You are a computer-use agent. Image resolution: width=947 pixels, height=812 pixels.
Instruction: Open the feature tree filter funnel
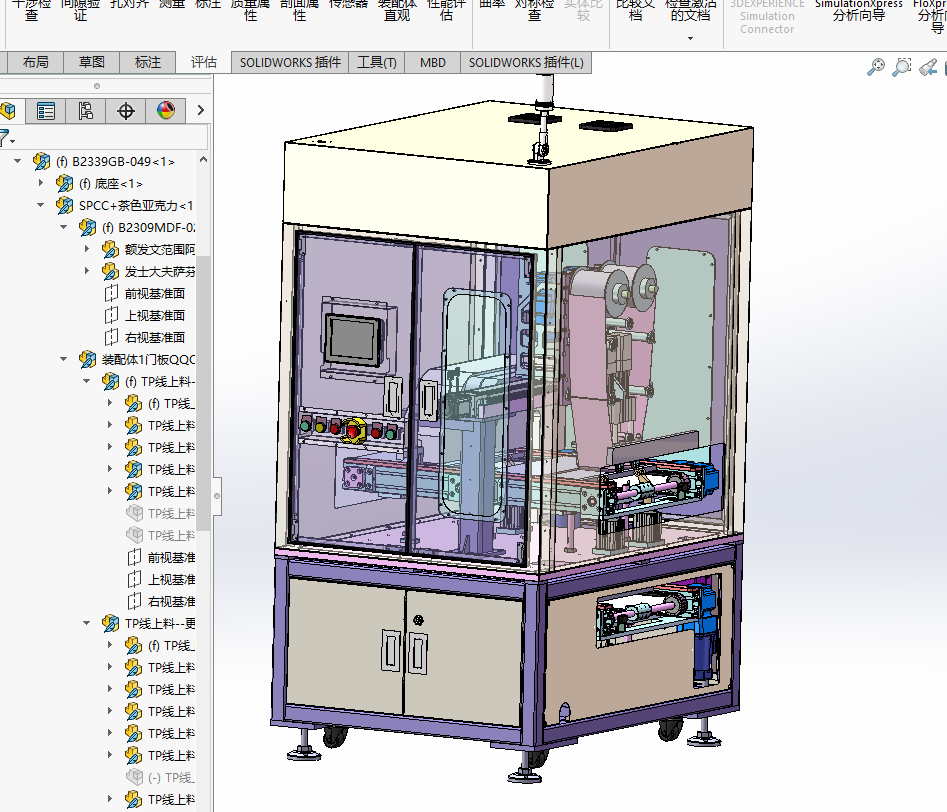[x=6, y=137]
